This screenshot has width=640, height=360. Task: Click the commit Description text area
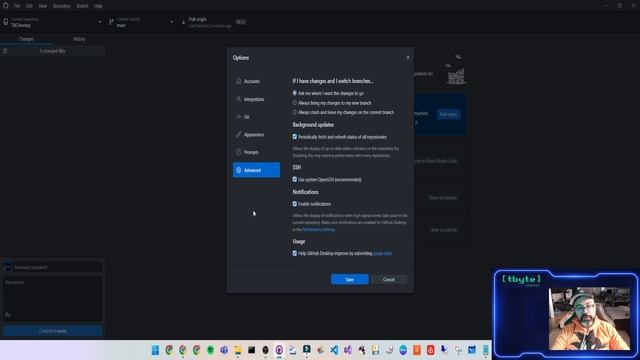(53, 295)
